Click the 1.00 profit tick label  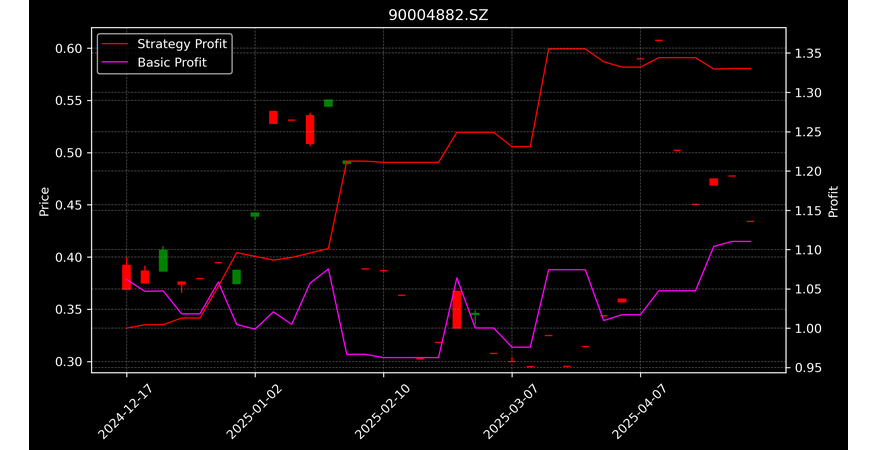[808, 329]
